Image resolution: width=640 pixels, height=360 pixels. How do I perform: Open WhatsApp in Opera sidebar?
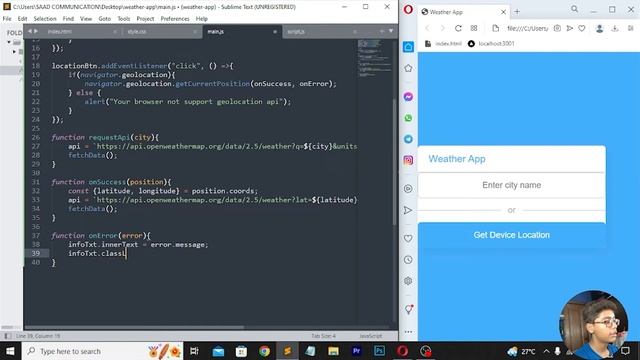pyautogui.click(x=408, y=118)
